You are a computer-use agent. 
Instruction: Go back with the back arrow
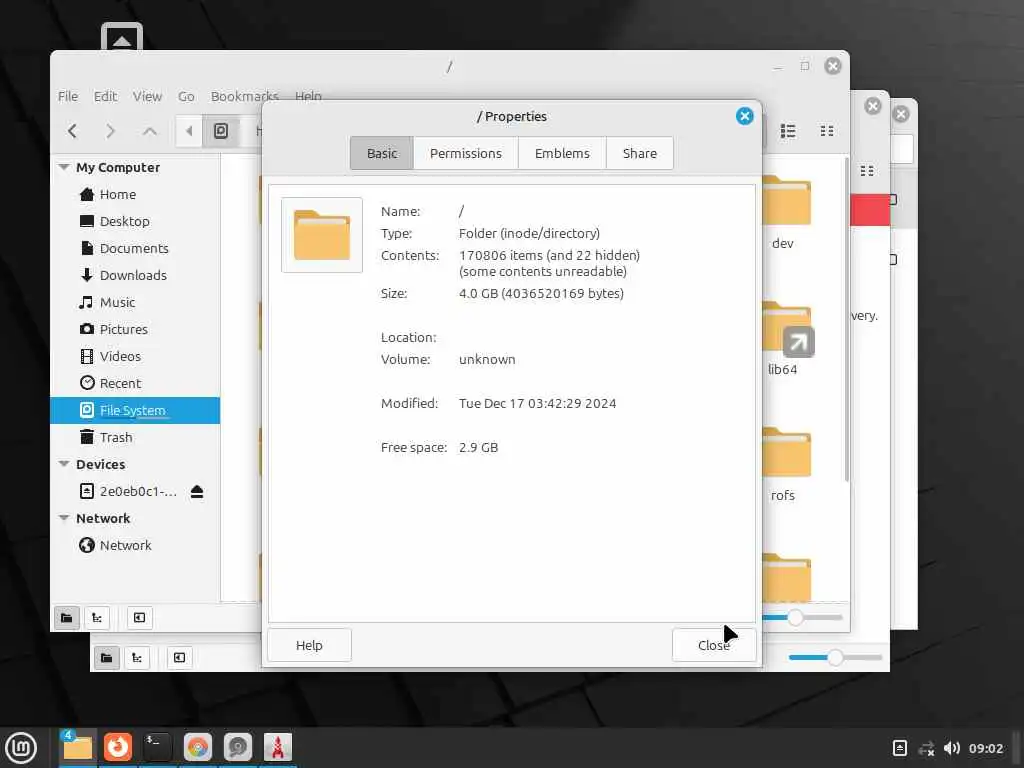pos(72,131)
